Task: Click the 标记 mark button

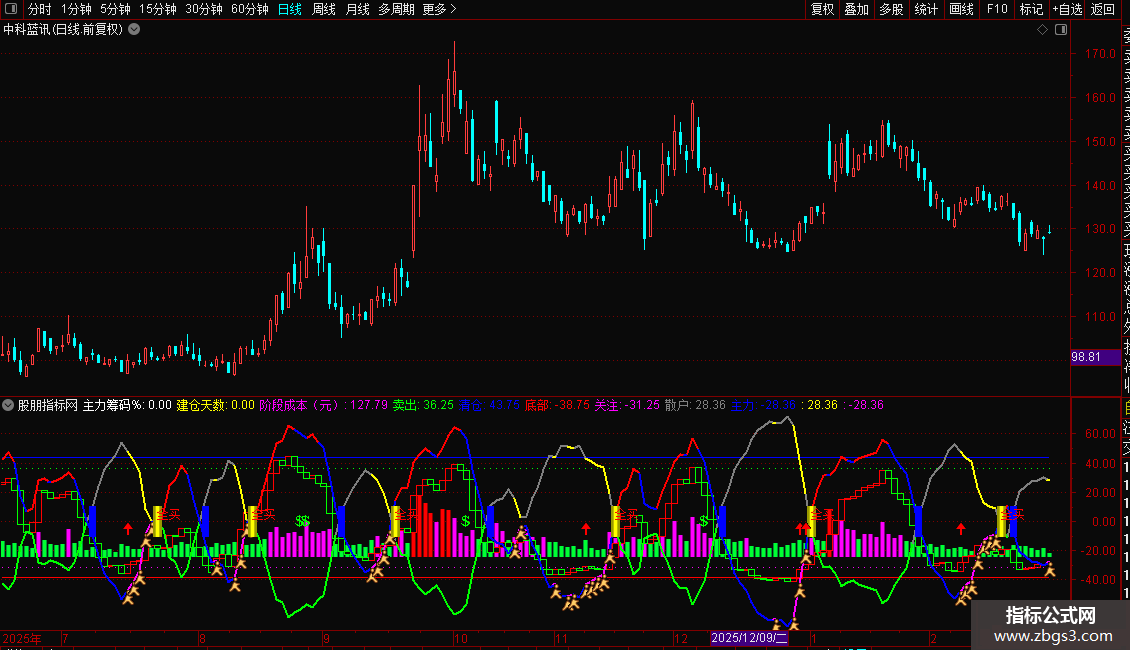Action: [1031, 9]
